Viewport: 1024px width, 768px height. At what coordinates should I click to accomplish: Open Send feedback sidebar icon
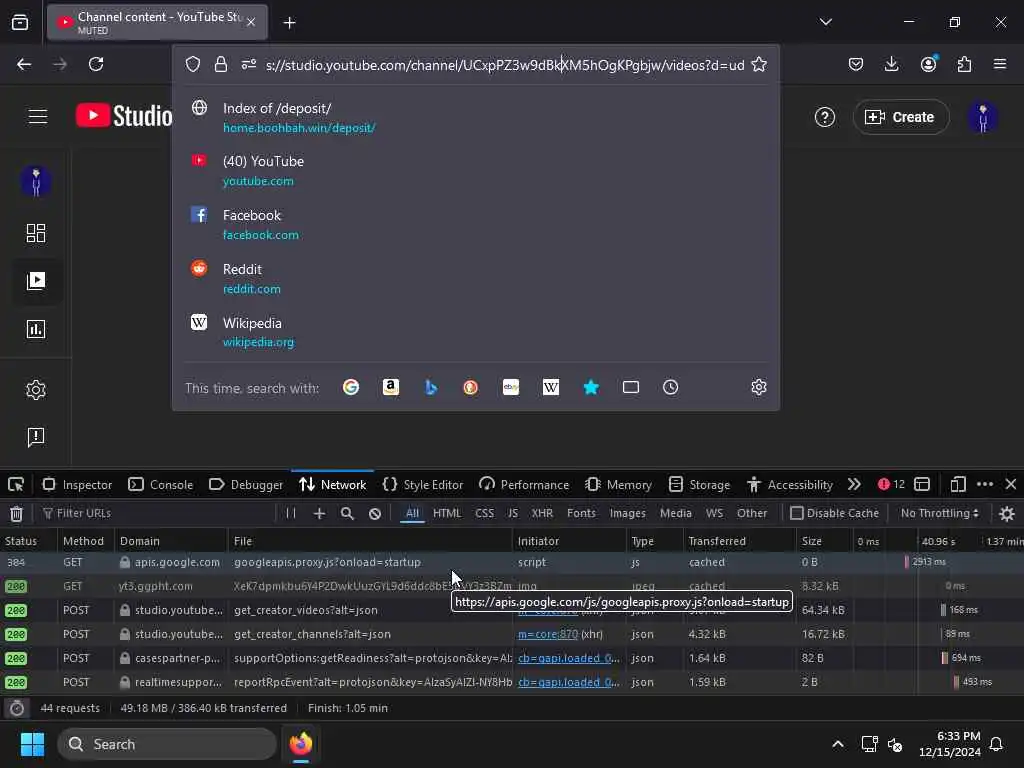pyautogui.click(x=36, y=437)
